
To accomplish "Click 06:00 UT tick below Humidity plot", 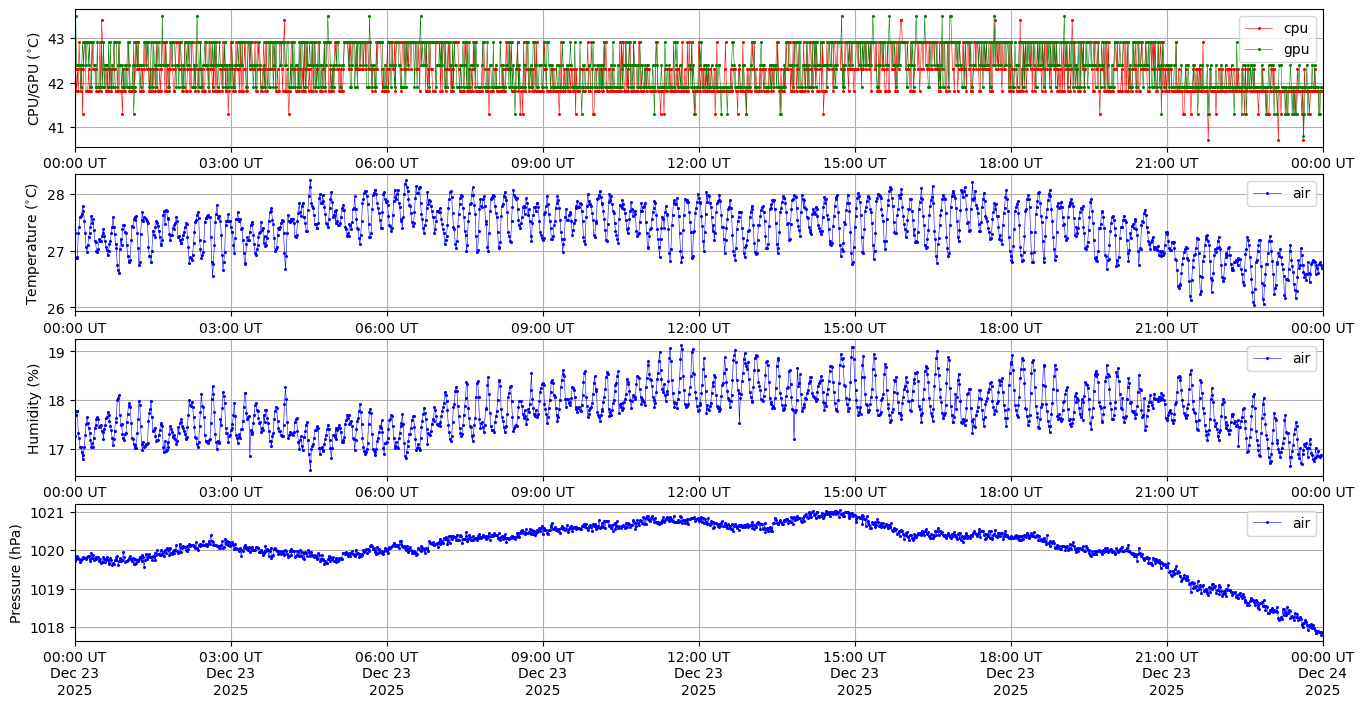I will [x=387, y=492].
